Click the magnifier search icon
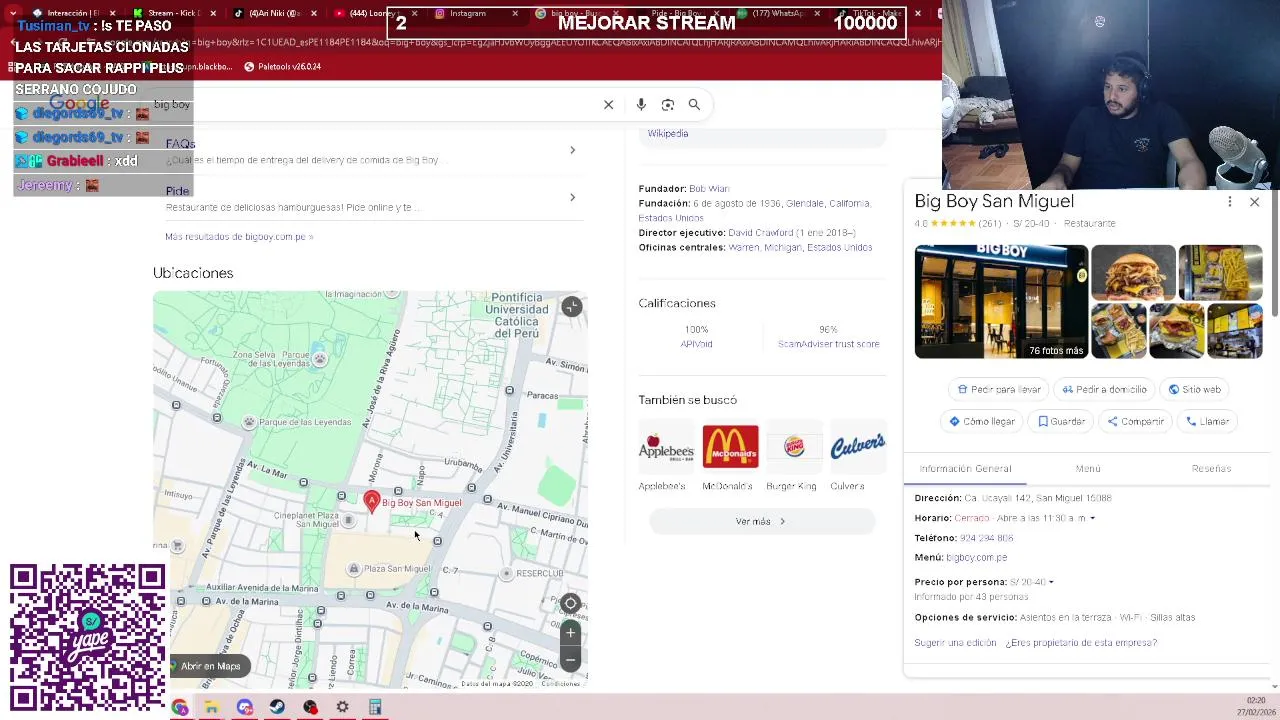Screen dimensions: 1280x720 [x=694, y=104]
